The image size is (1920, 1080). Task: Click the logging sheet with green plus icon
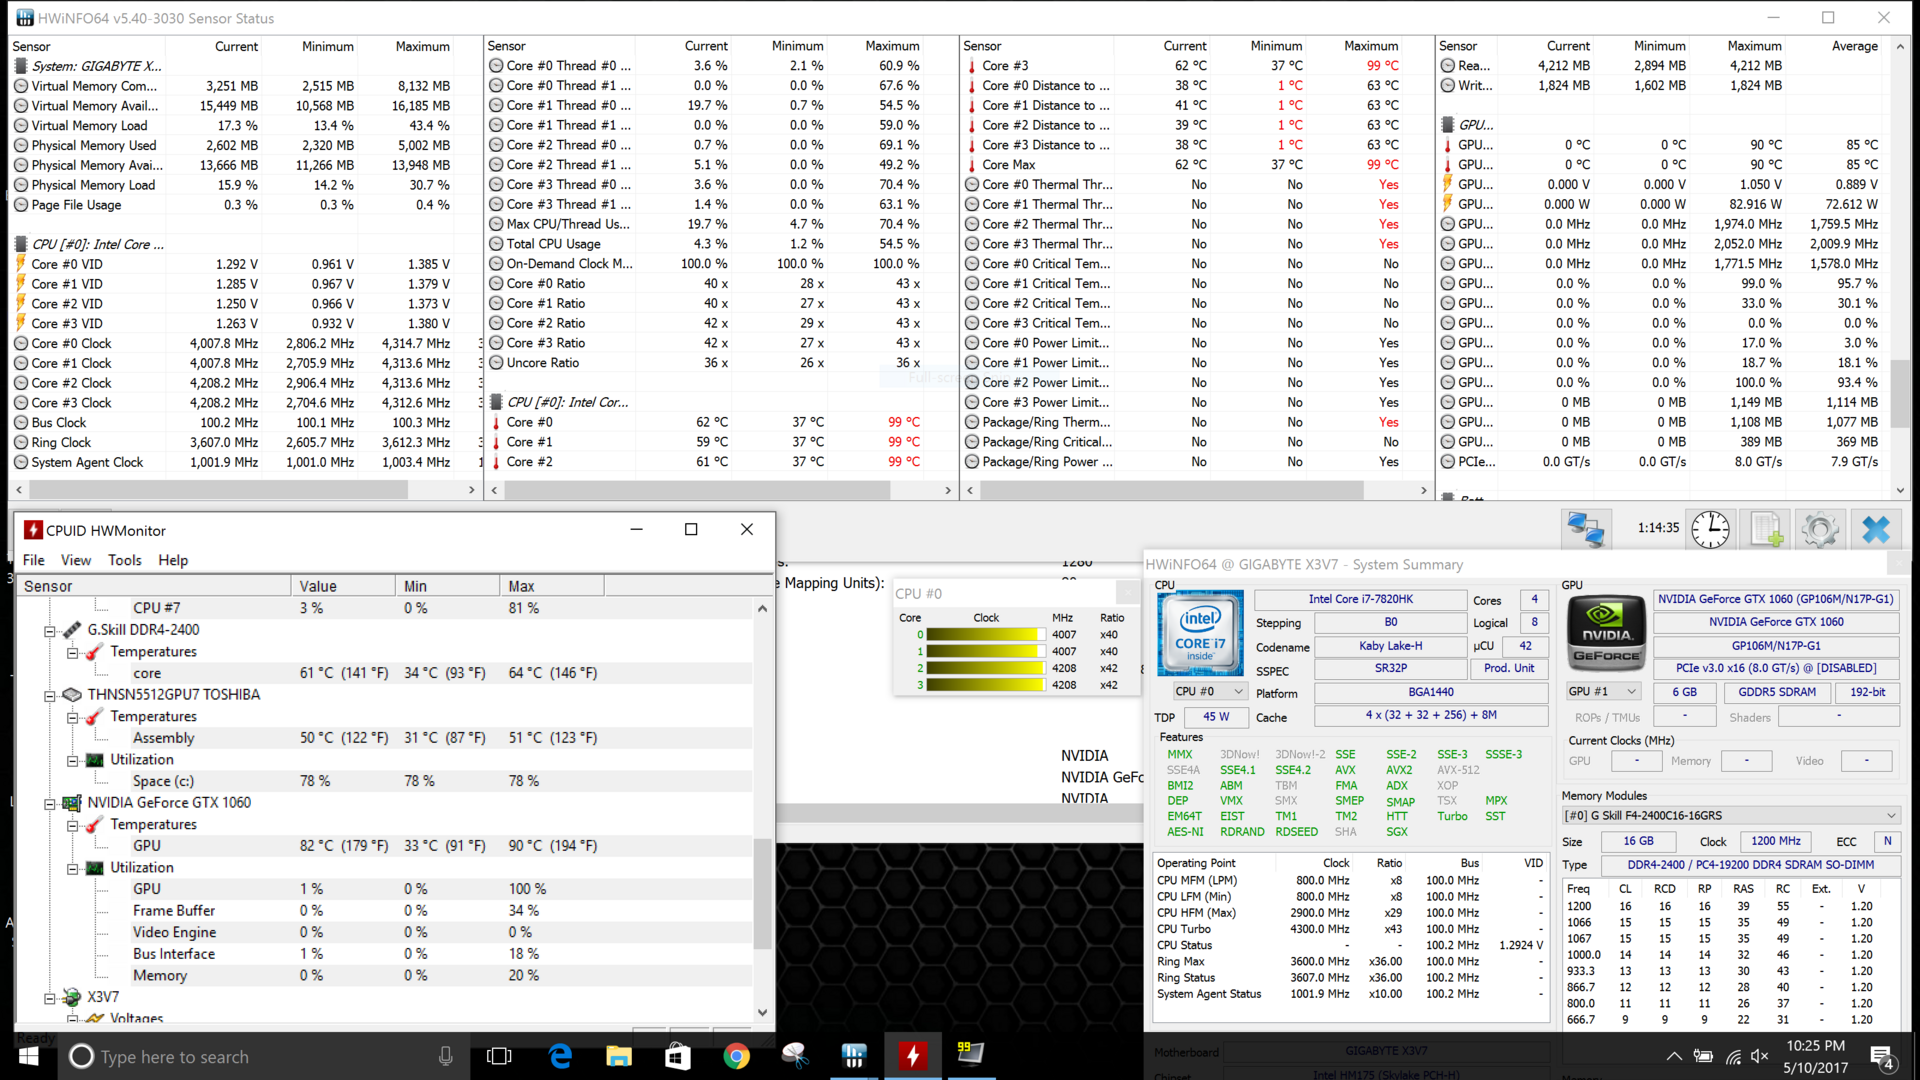tap(1766, 529)
